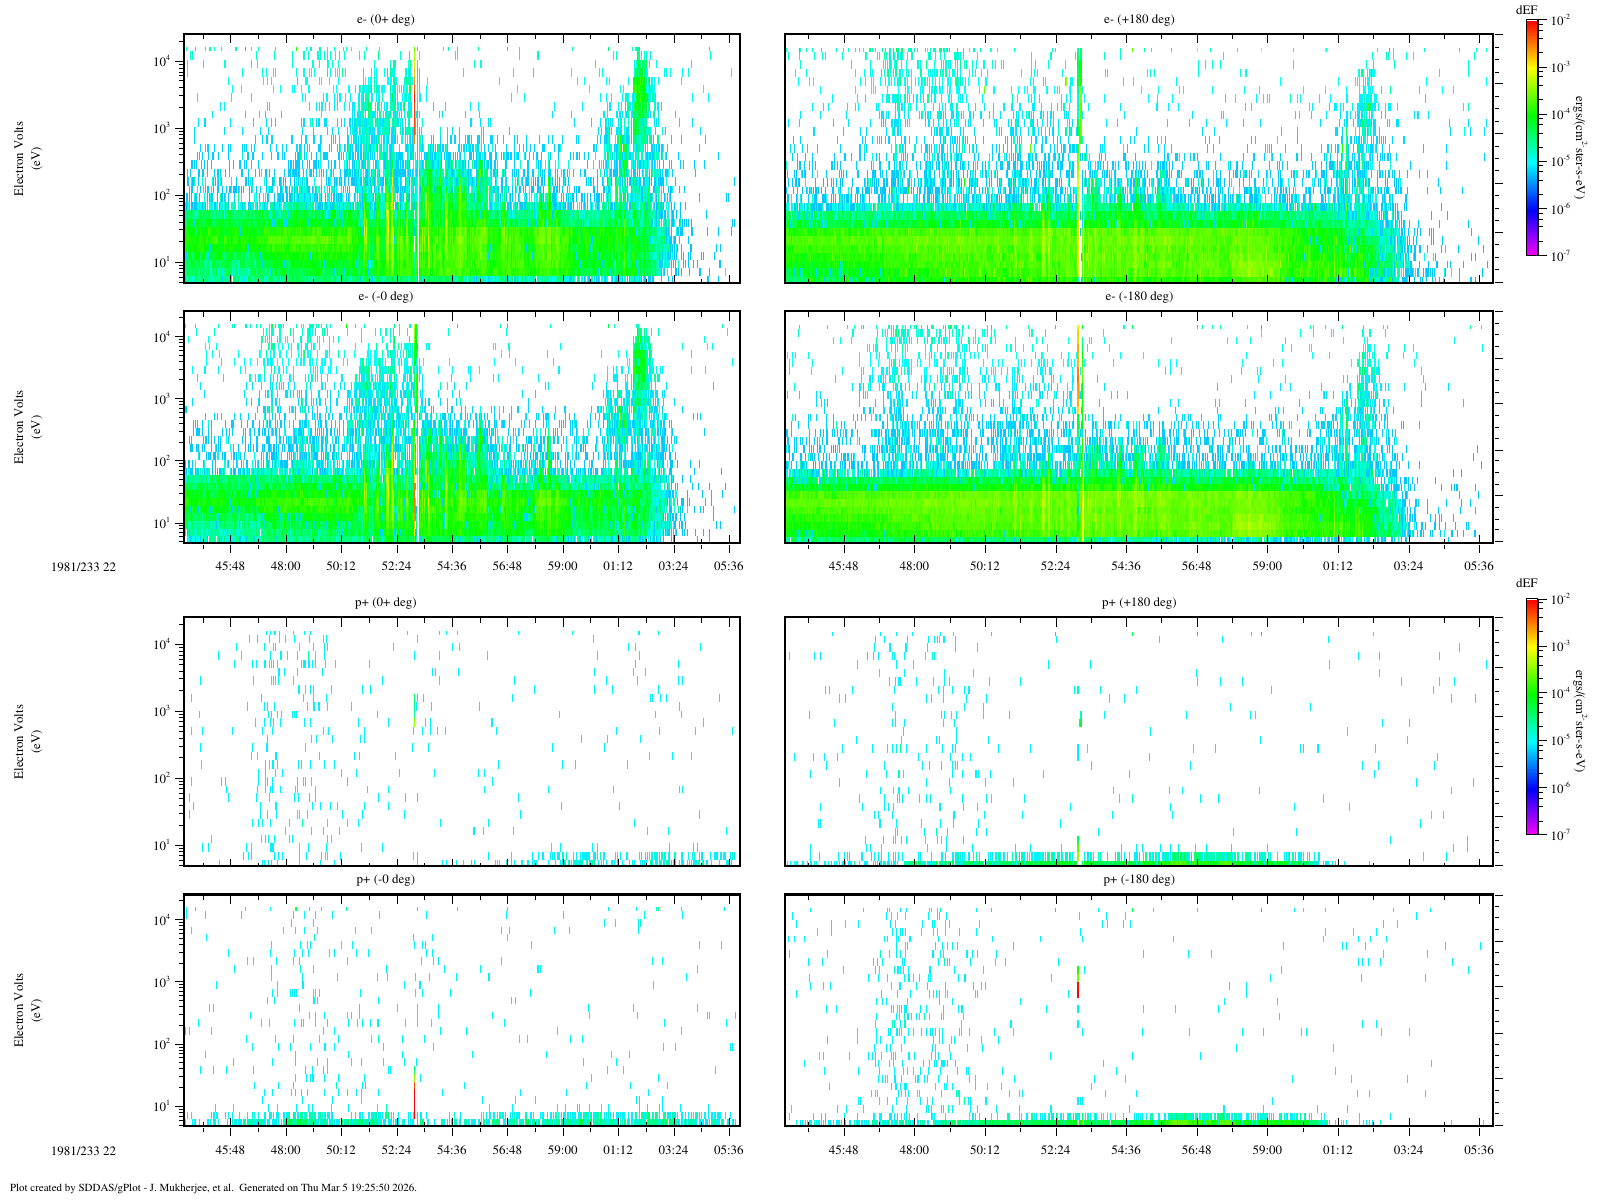The width and height of the screenshot is (1600, 1200).
Task: Select the "e- (-180 deg)" plot title
Action: tap(1138, 296)
